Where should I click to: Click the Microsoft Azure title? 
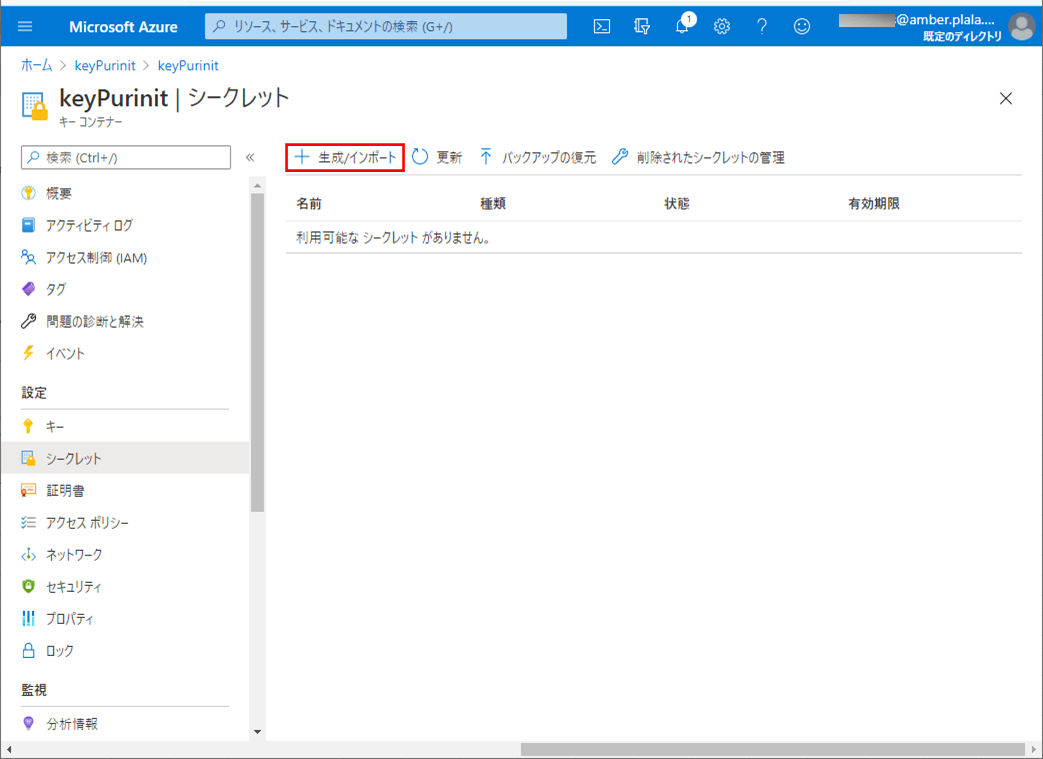pyautogui.click(x=123, y=27)
